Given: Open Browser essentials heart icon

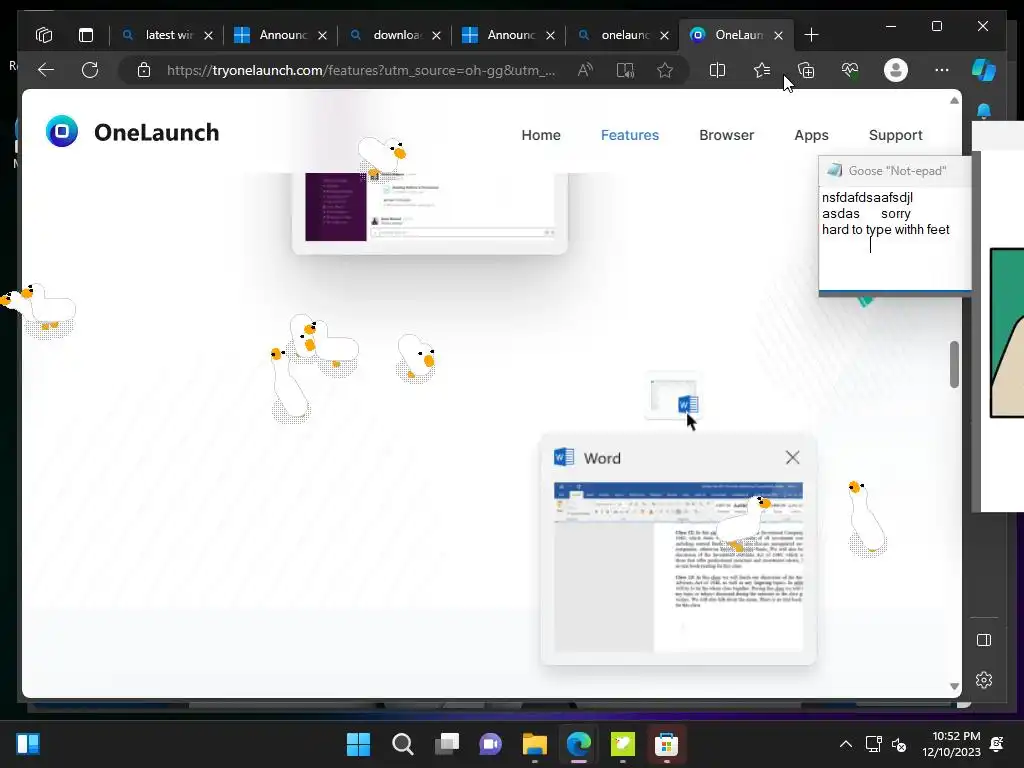Looking at the screenshot, I should [850, 70].
